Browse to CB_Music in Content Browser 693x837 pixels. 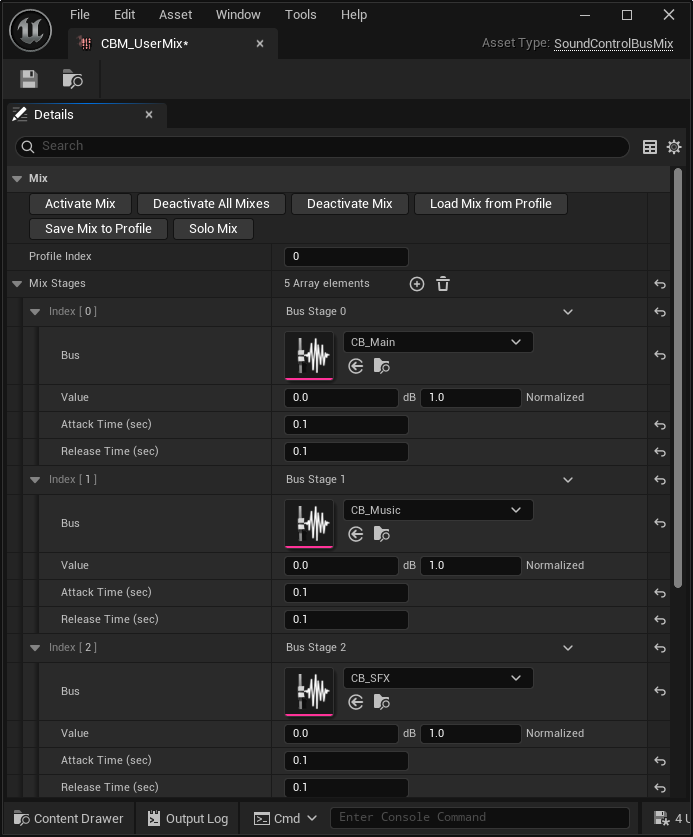click(x=381, y=535)
